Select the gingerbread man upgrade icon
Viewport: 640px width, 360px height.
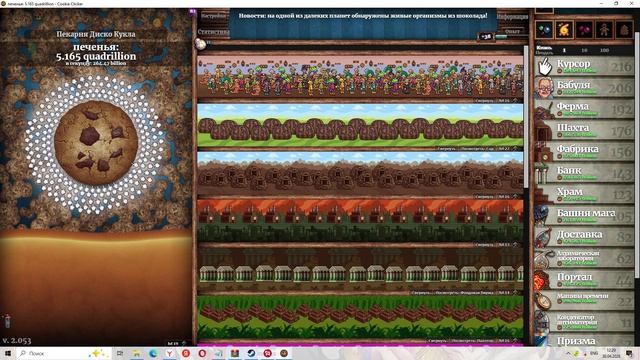coord(604,30)
